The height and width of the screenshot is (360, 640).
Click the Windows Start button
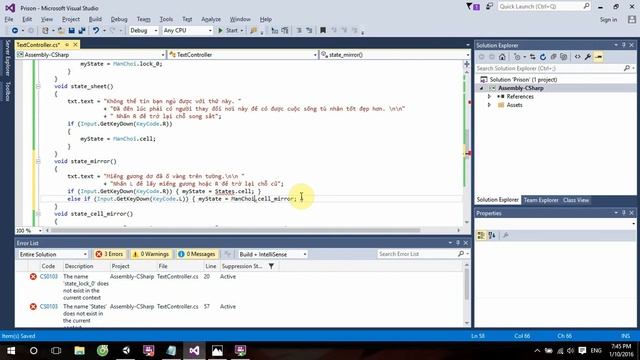pyautogui.click(x=10, y=351)
